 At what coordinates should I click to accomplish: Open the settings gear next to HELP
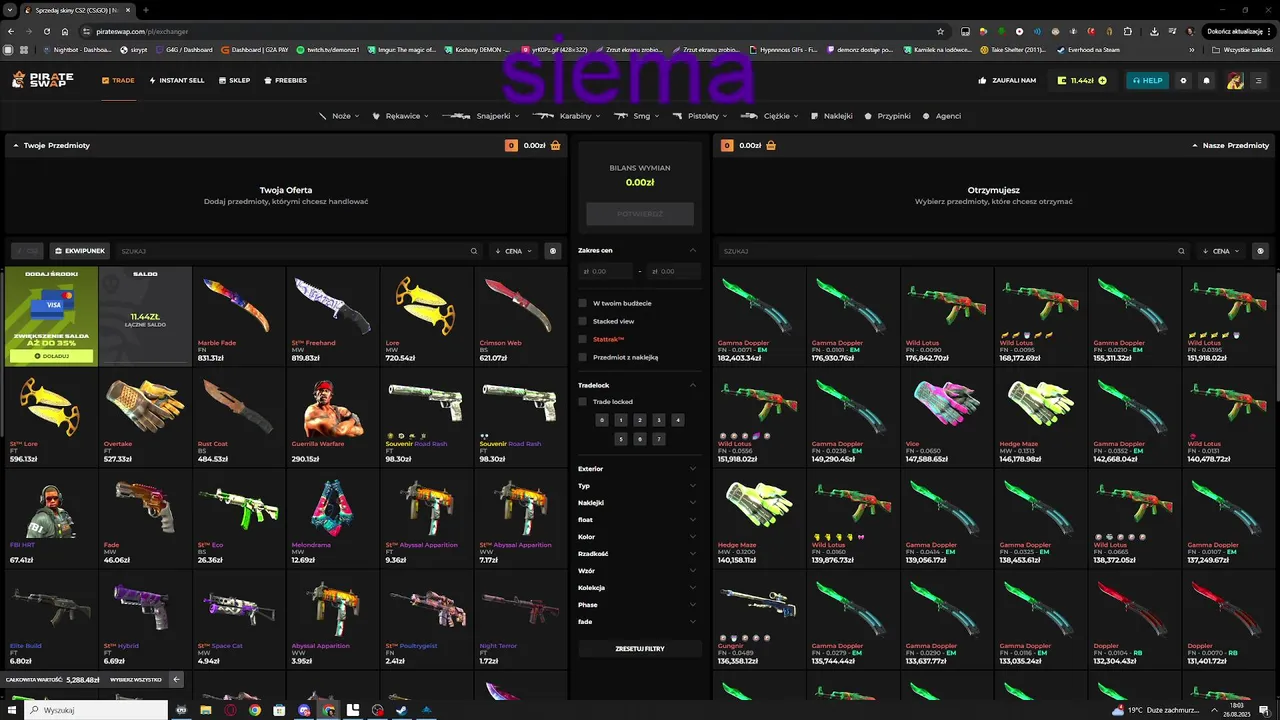tap(1184, 80)
